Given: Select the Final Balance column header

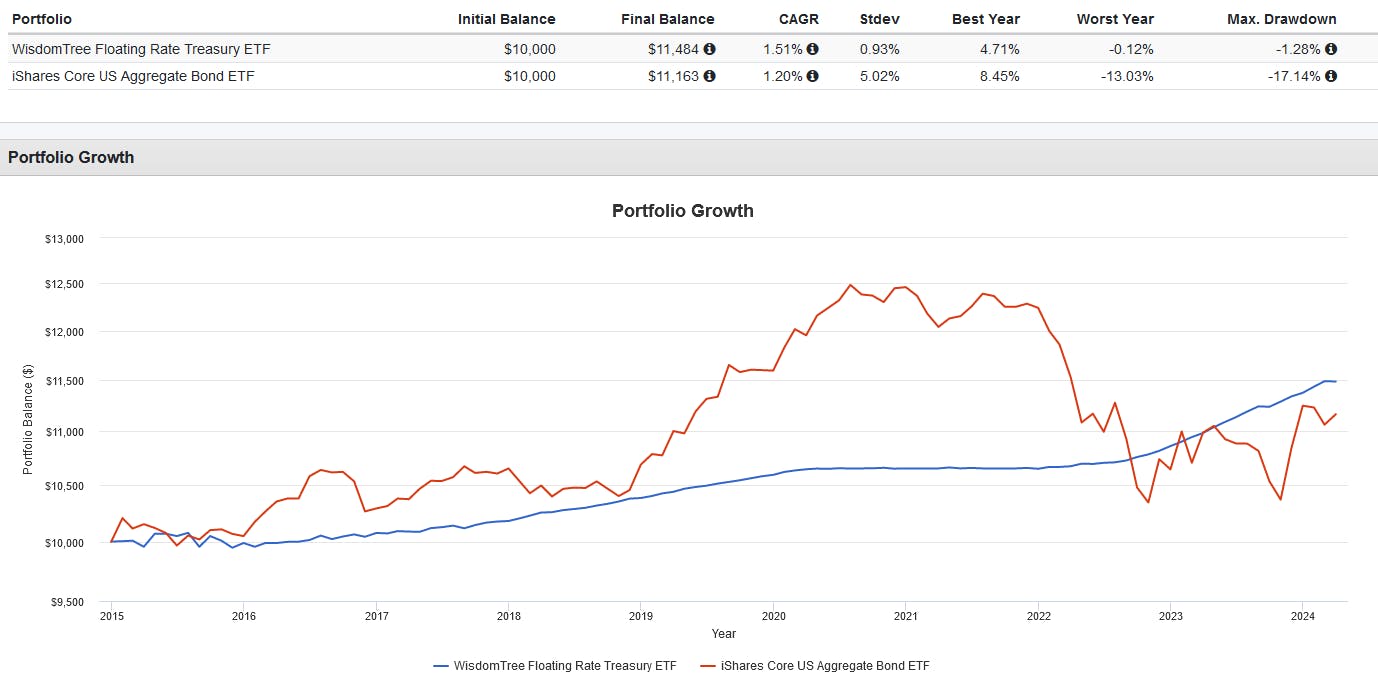Looking at the screenshot, I should (667, 19).
